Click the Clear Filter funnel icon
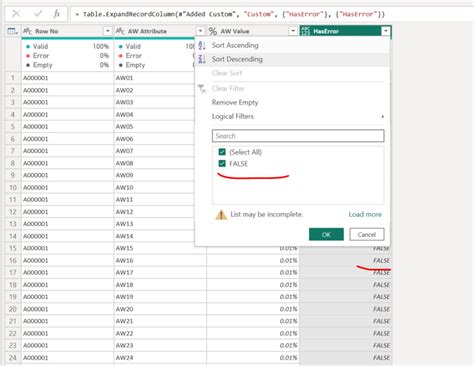 coord(202,89)
